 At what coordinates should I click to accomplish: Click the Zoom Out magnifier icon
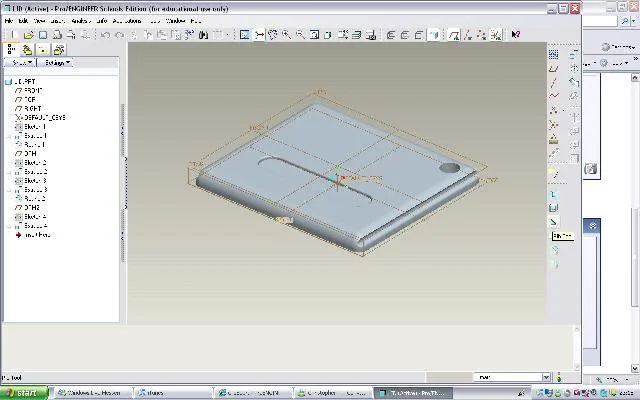pyautogui.click(x=300, y=35)
